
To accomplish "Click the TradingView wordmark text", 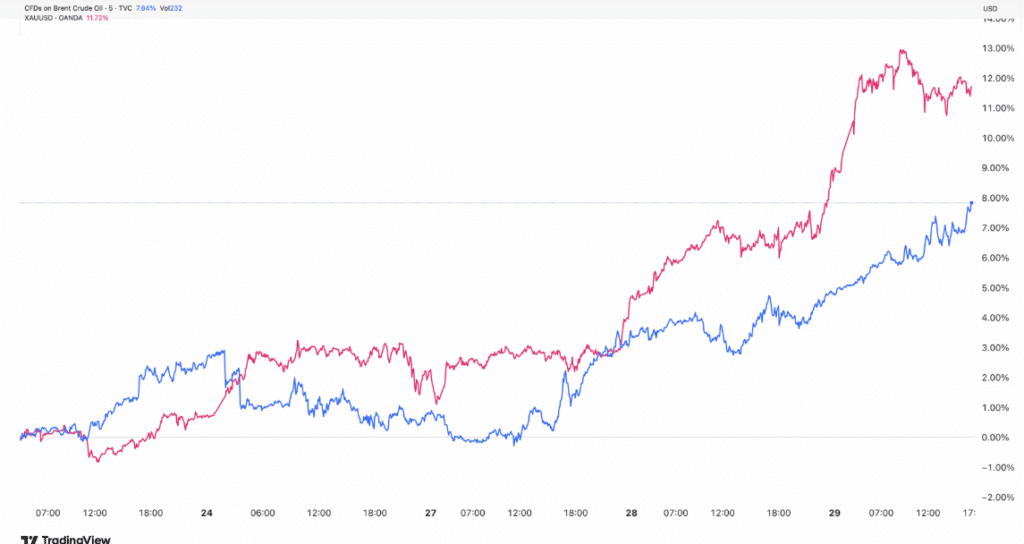I will pyautogui.click(x=78, y=538).
